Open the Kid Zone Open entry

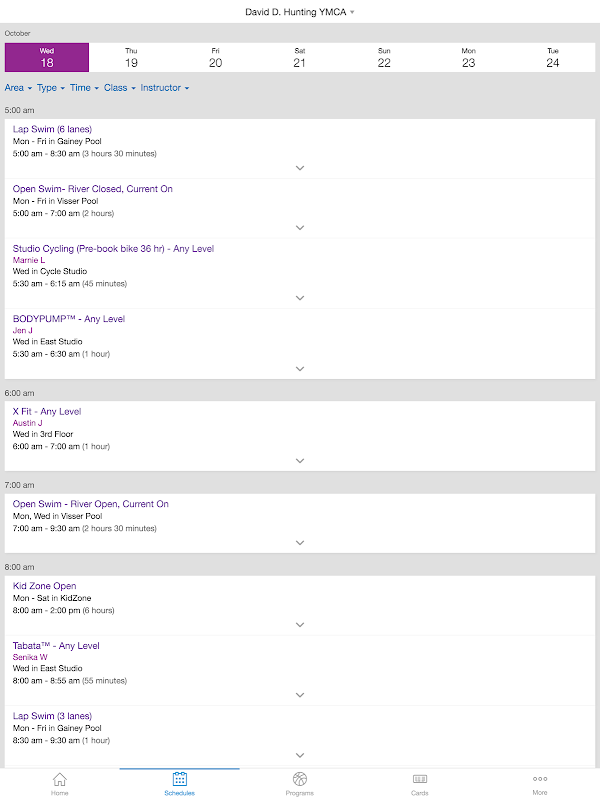point(44,586)
